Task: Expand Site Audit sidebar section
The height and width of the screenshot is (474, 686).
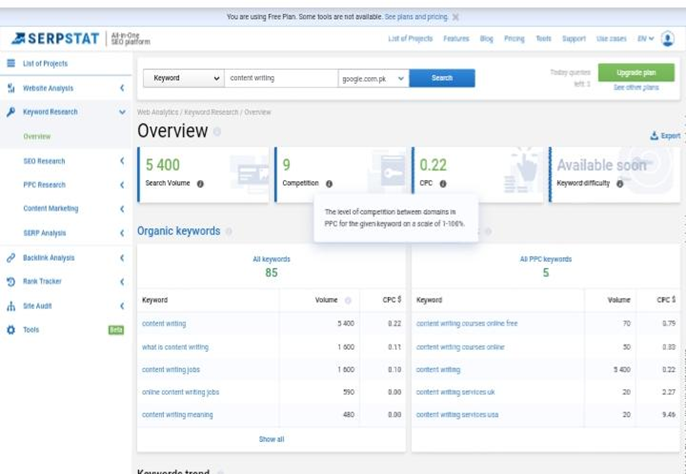Action: pyautogui.click(x=122, y=306)
